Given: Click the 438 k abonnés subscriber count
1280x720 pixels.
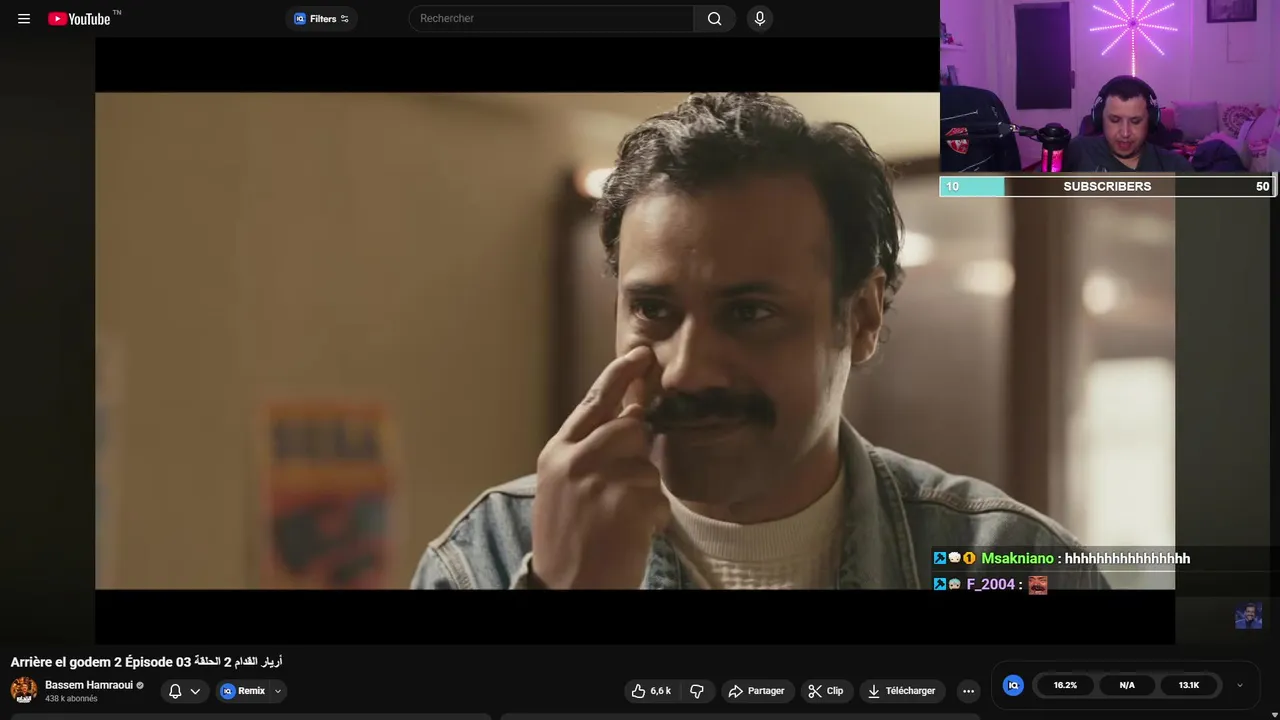Looking at the screenshot, I should coord(71,699).
